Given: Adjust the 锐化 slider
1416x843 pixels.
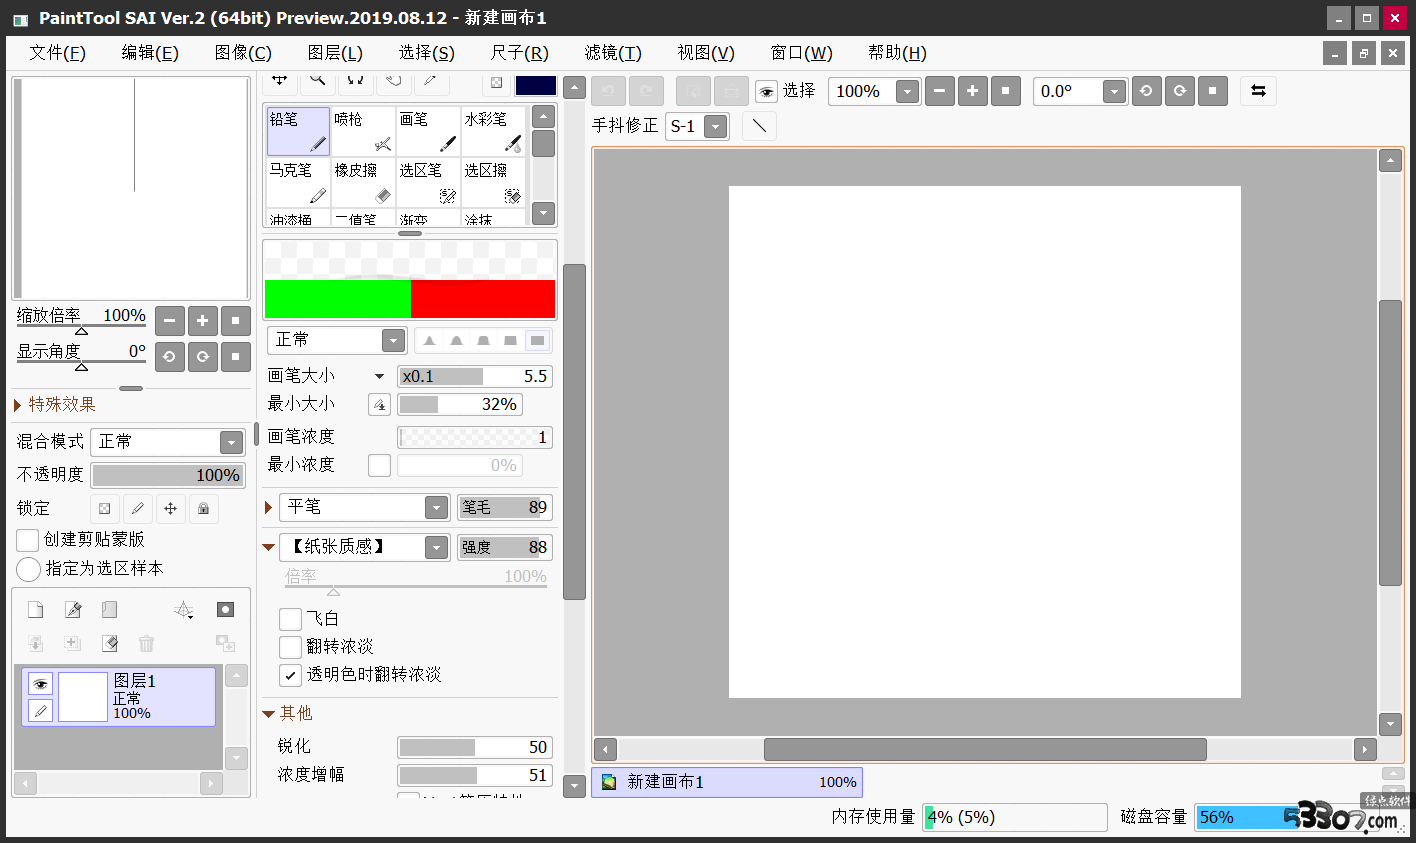Looking at the screenshot, I should tap(475, 747).
